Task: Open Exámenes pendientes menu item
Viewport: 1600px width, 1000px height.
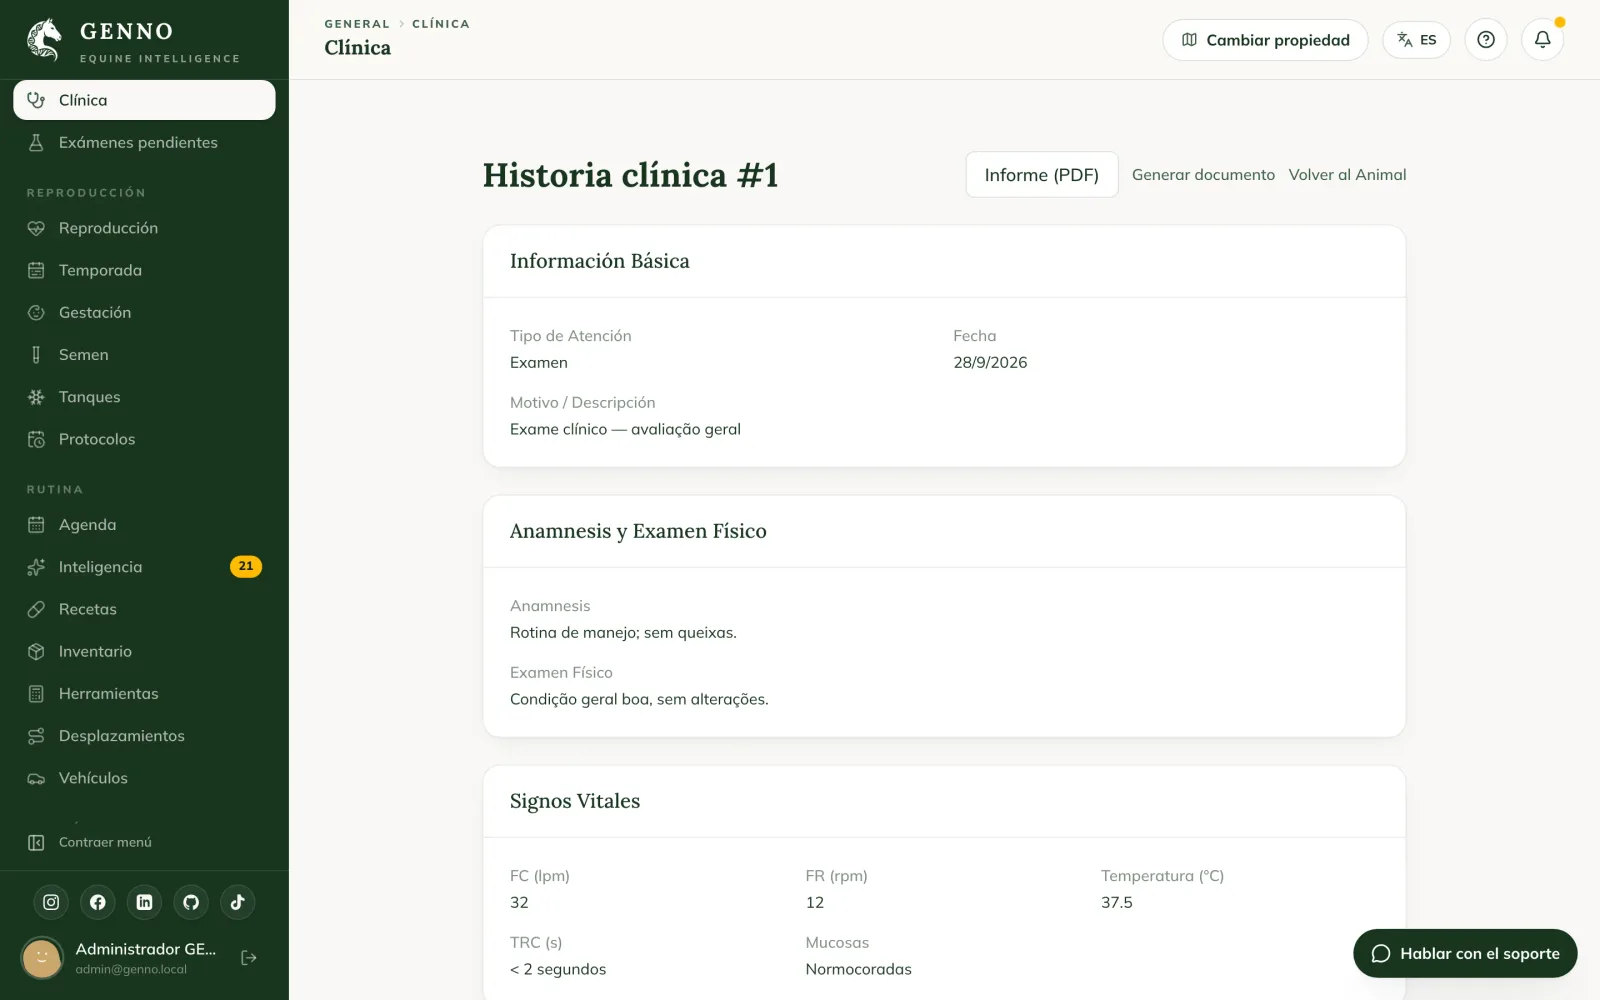Action: [x=144, y=142]
